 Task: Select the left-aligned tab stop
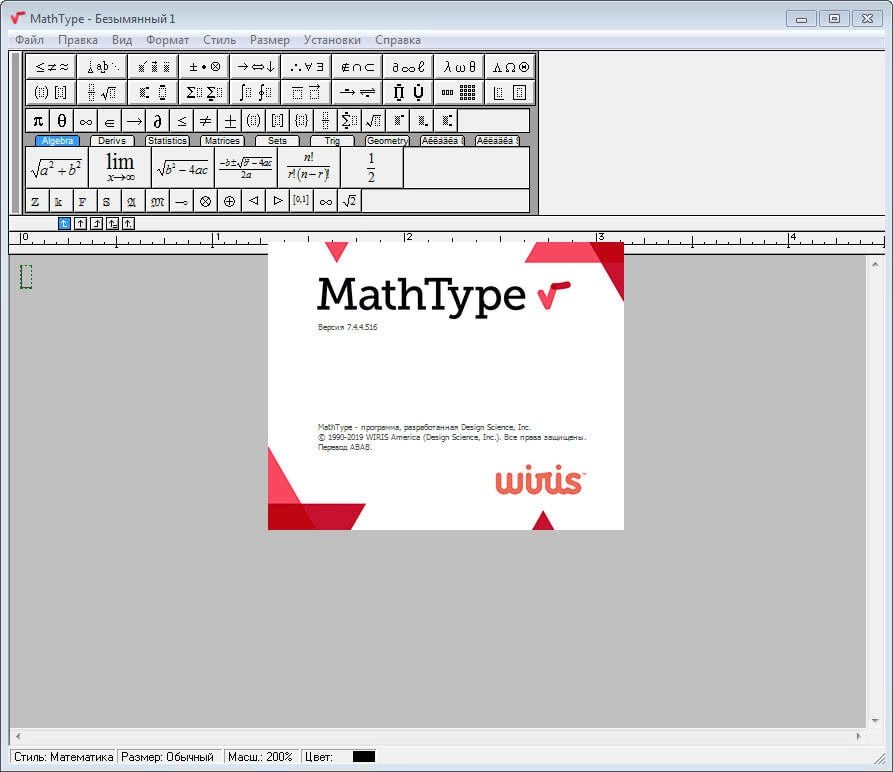point(64,224)
